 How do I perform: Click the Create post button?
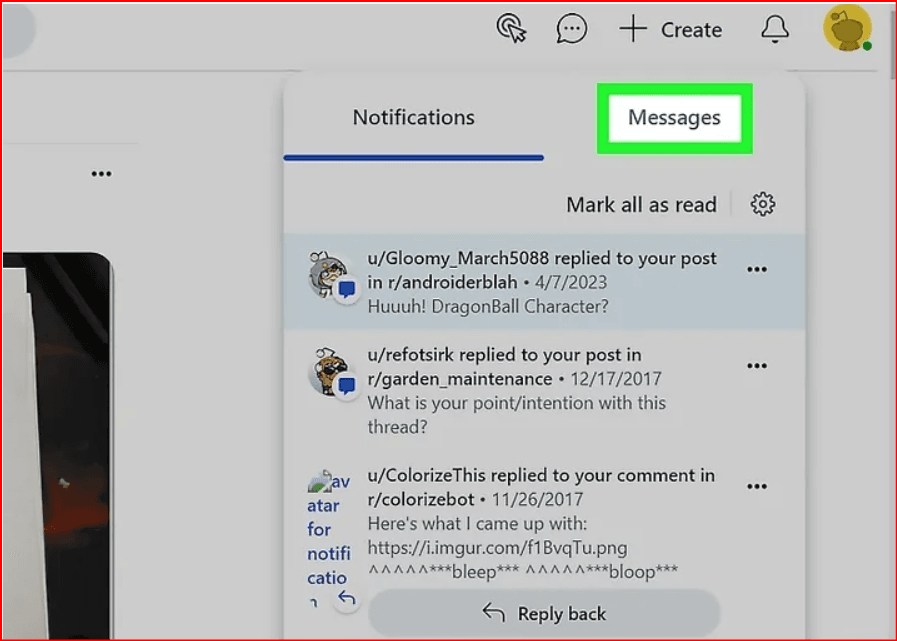click(670, 29)
